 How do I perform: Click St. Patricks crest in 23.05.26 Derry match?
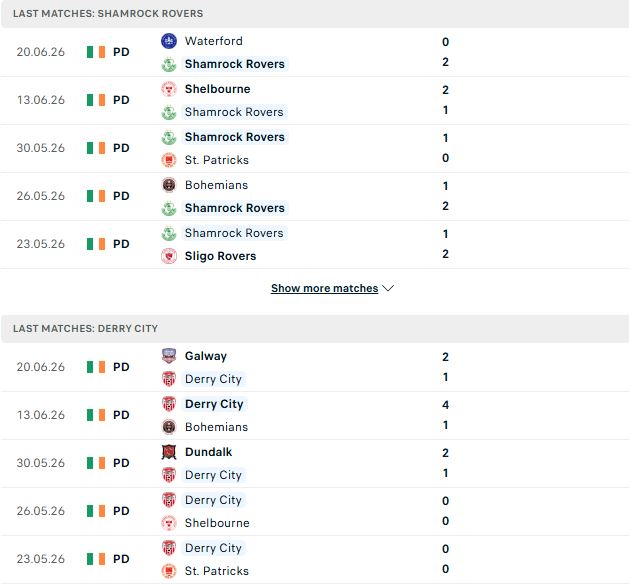169,571
